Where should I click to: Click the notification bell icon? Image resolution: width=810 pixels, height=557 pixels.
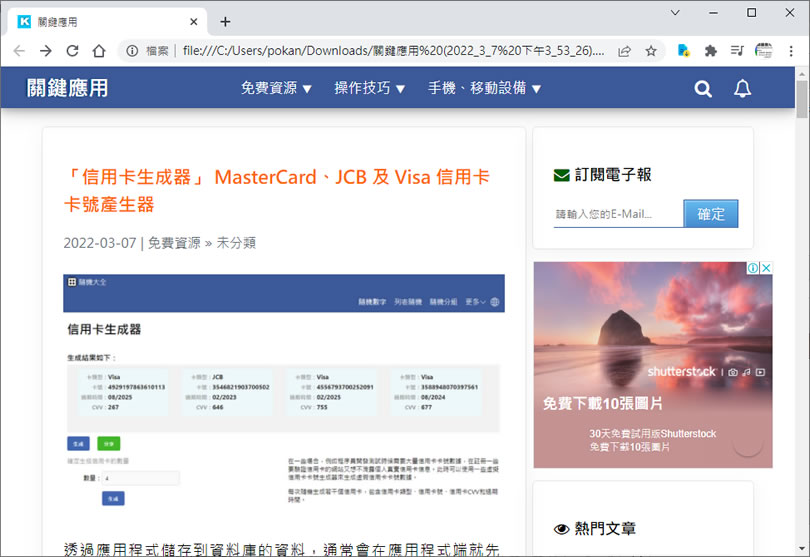coord(742,89)
